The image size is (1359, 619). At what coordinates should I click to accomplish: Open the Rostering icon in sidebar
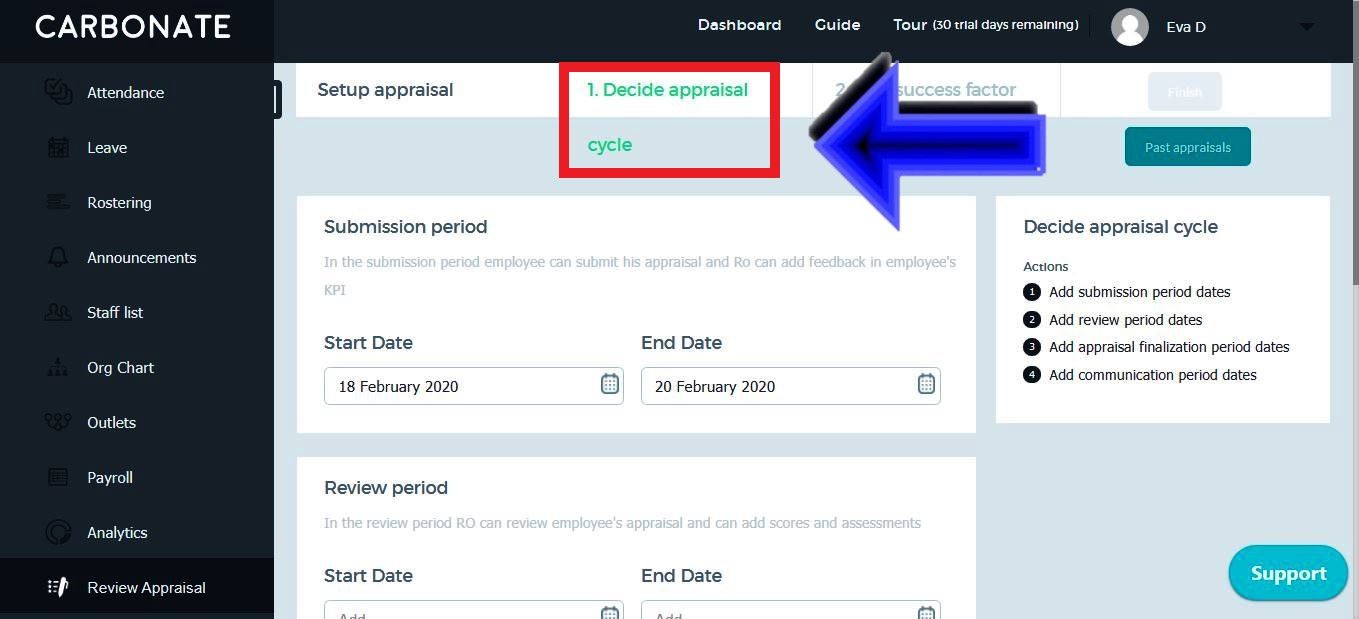click(59, 202)
